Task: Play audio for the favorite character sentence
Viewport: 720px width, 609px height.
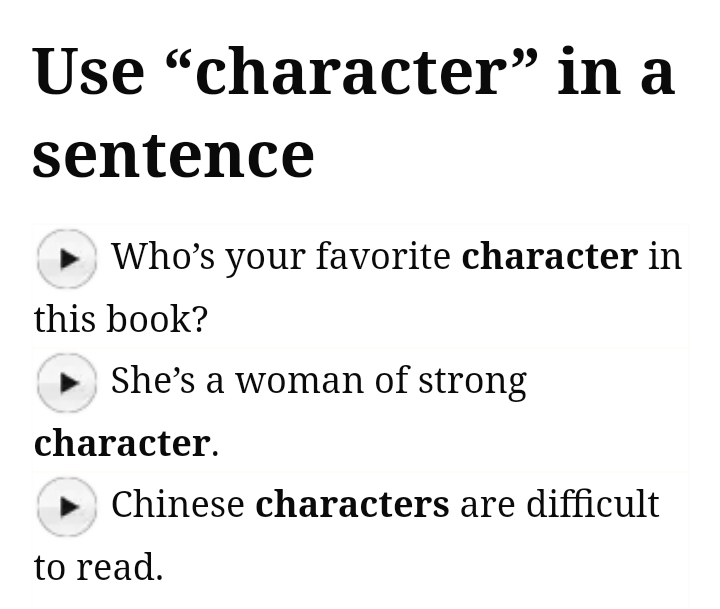Action: 67,259
